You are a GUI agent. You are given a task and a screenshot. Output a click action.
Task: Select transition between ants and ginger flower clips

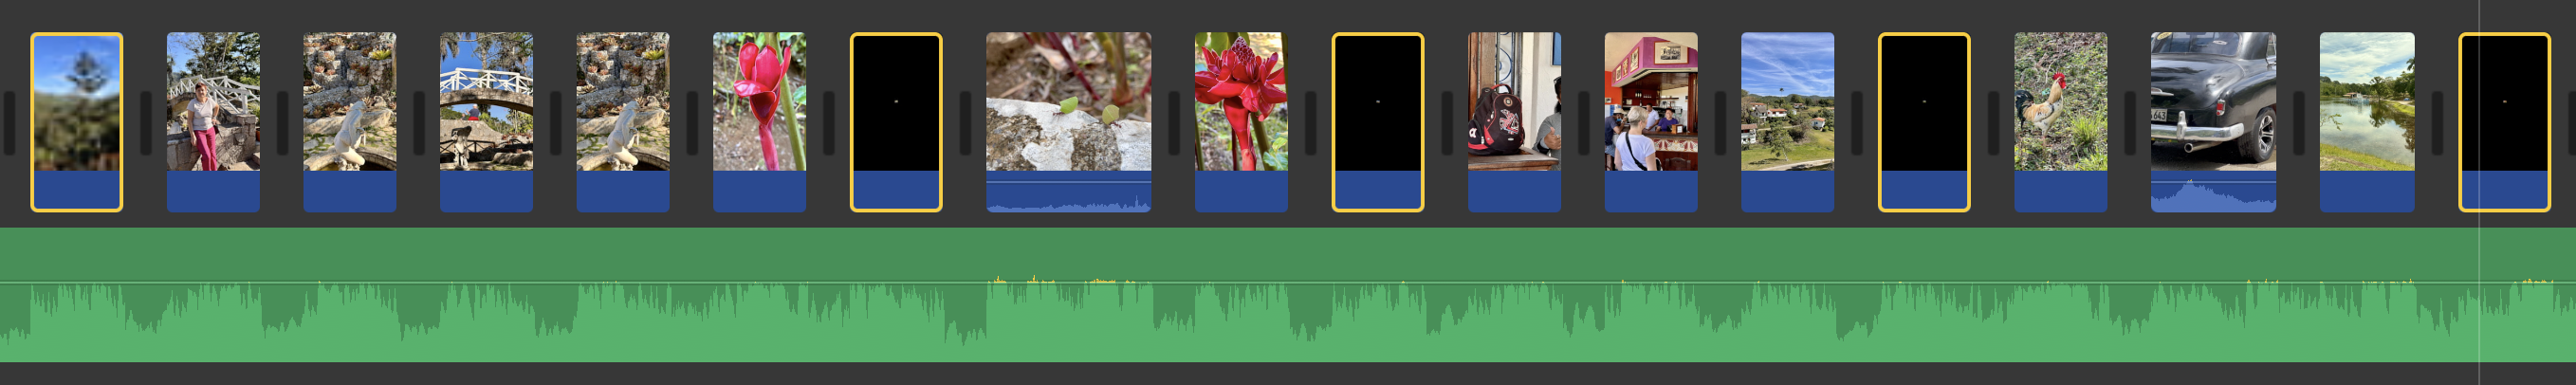point(1173,123)
